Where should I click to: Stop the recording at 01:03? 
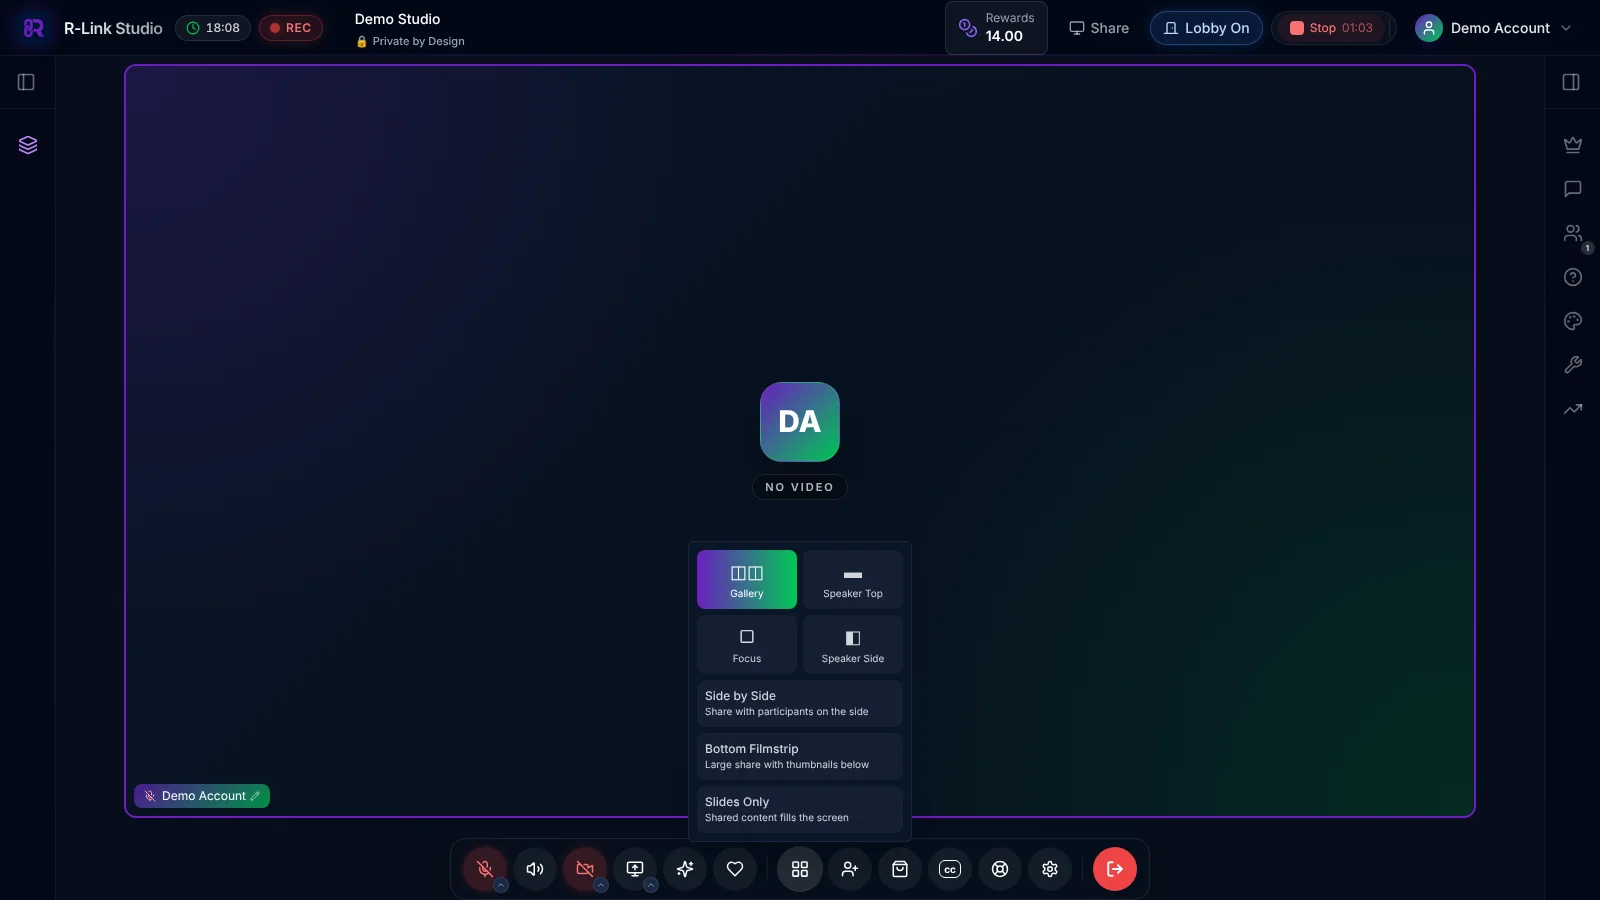pyautogui.click(x=1332, y=28)
